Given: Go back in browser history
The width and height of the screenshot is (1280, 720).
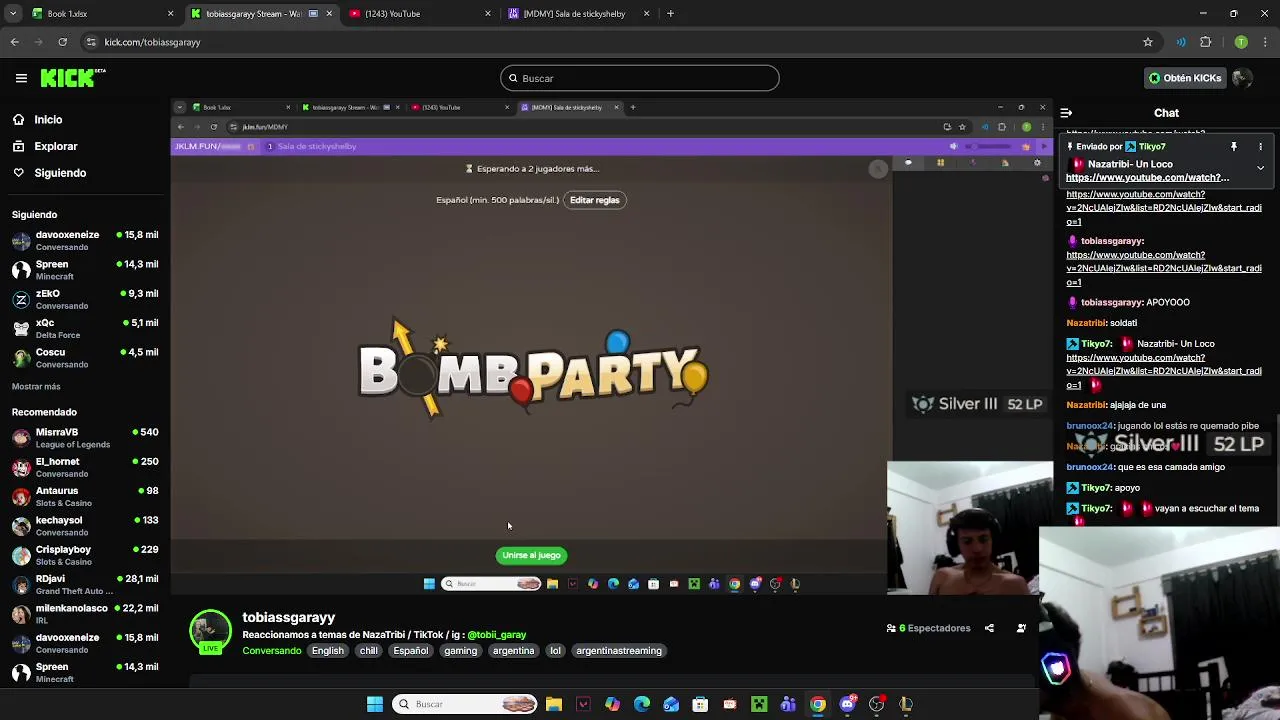Looking at the screenshot, I should coord(15,42).
